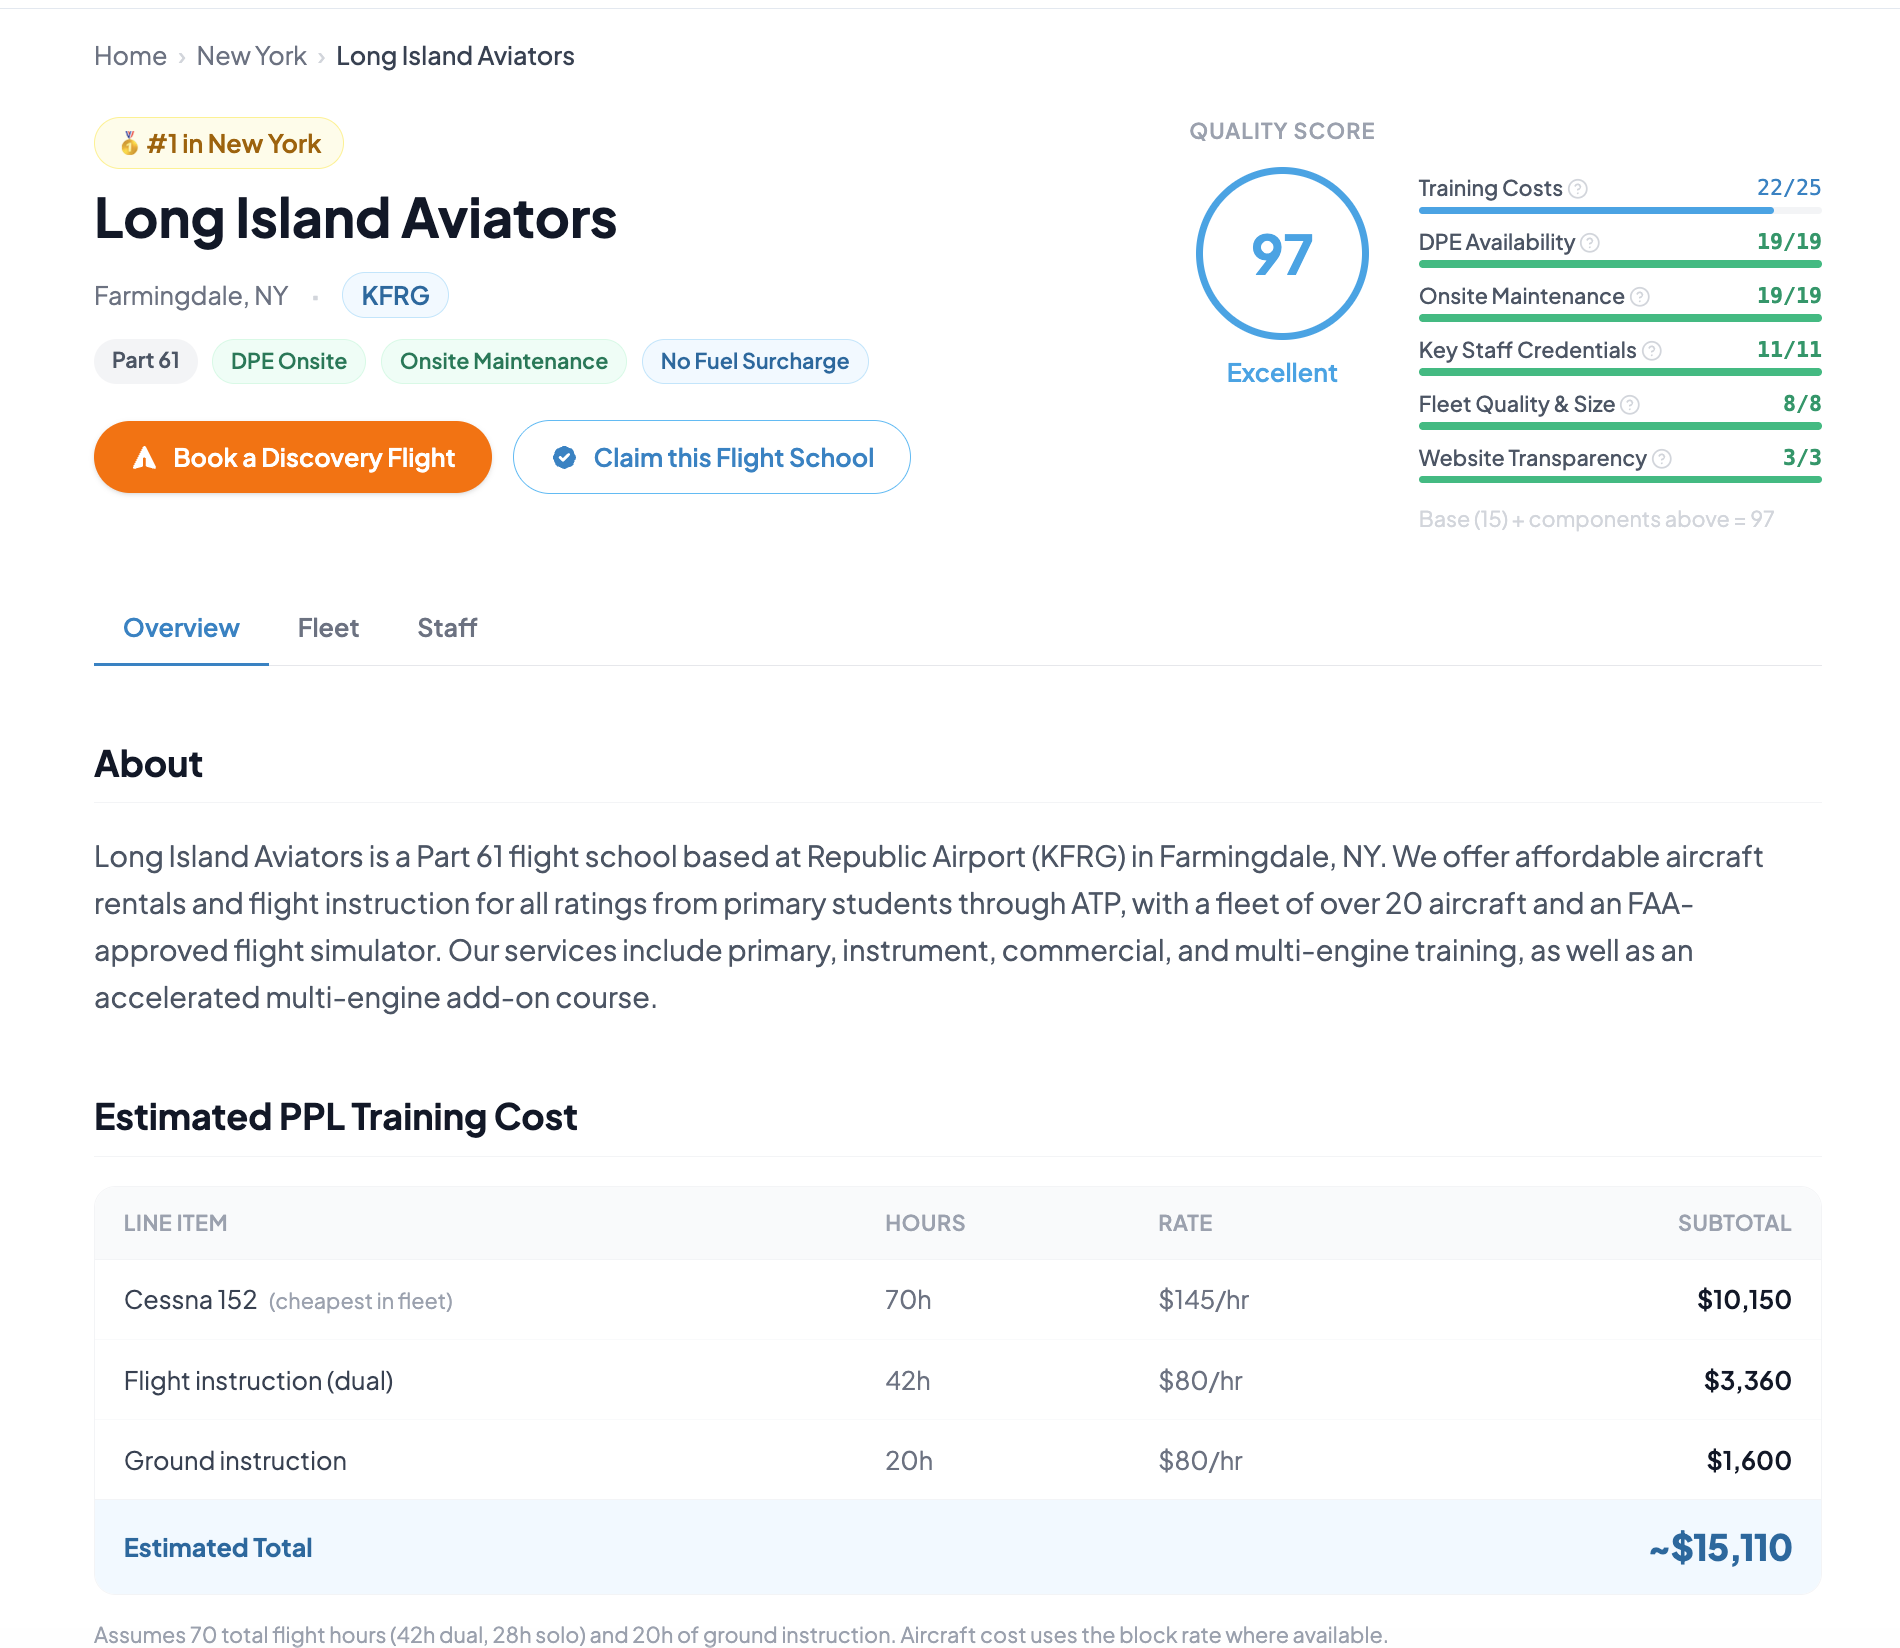Click the DPE Onsite tag
The height and width of the screenshot is (1648, 1900).
tap(289, 361)
